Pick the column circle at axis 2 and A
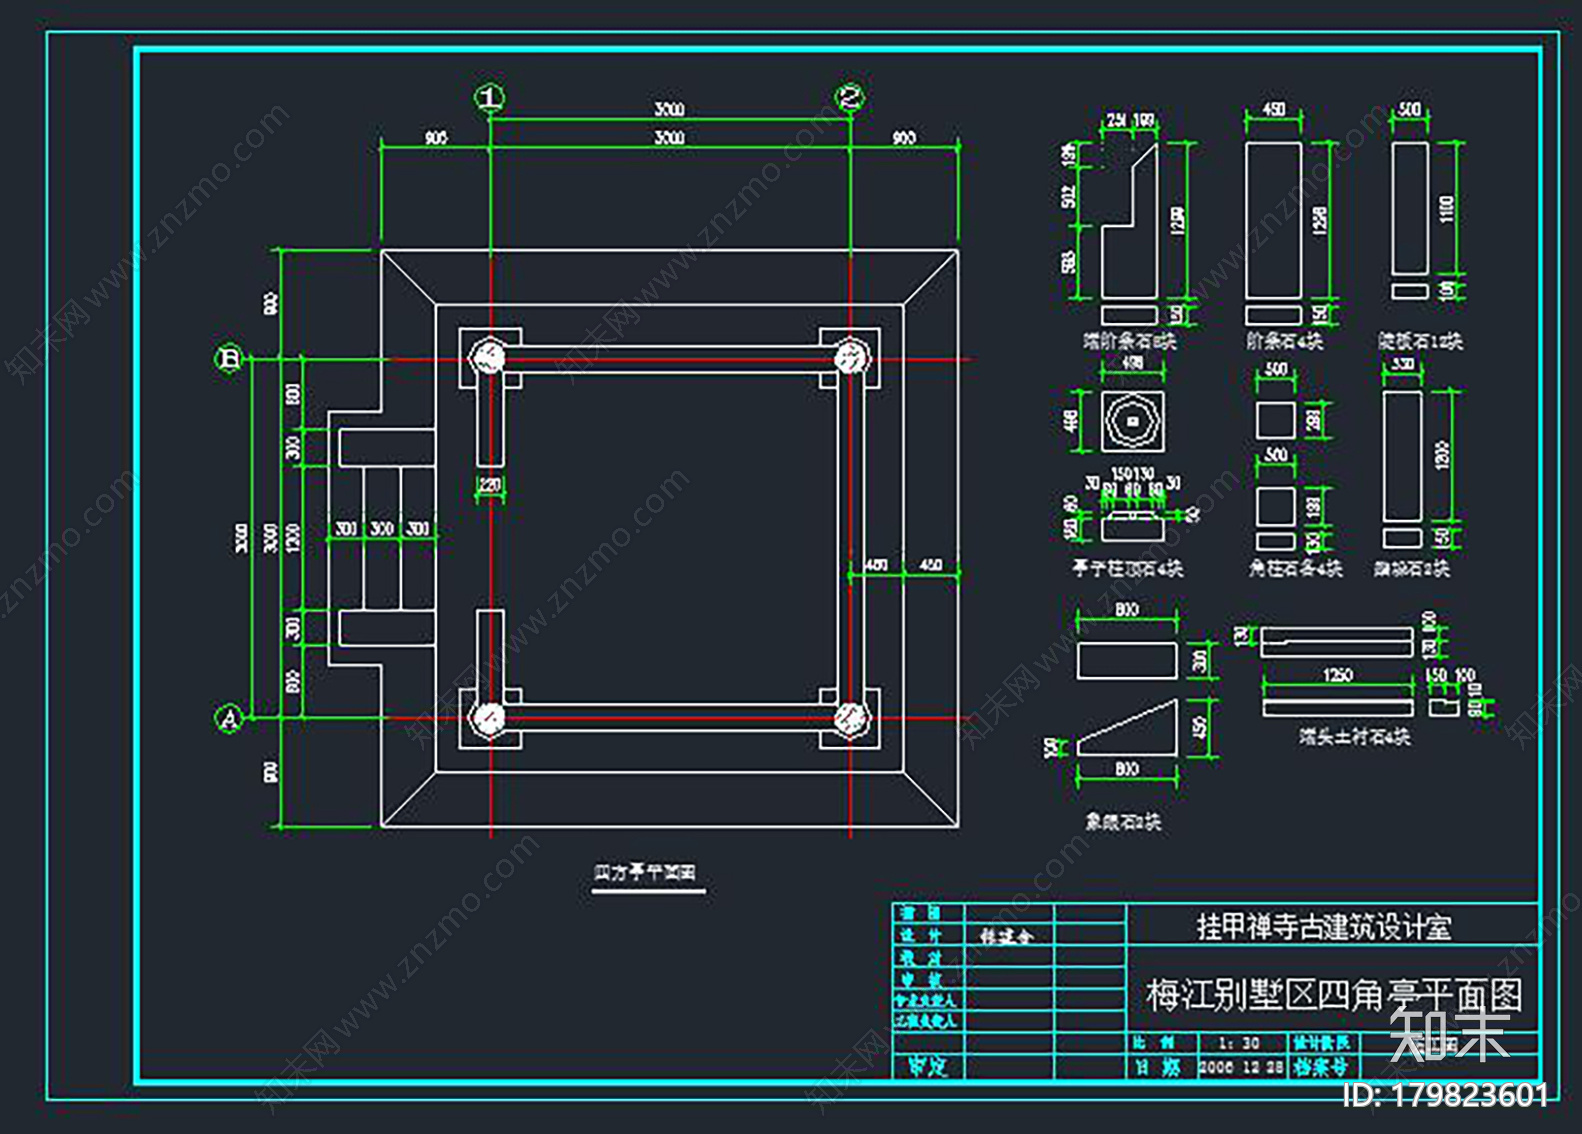The image size is (1582, 1134). coord(851,717)
